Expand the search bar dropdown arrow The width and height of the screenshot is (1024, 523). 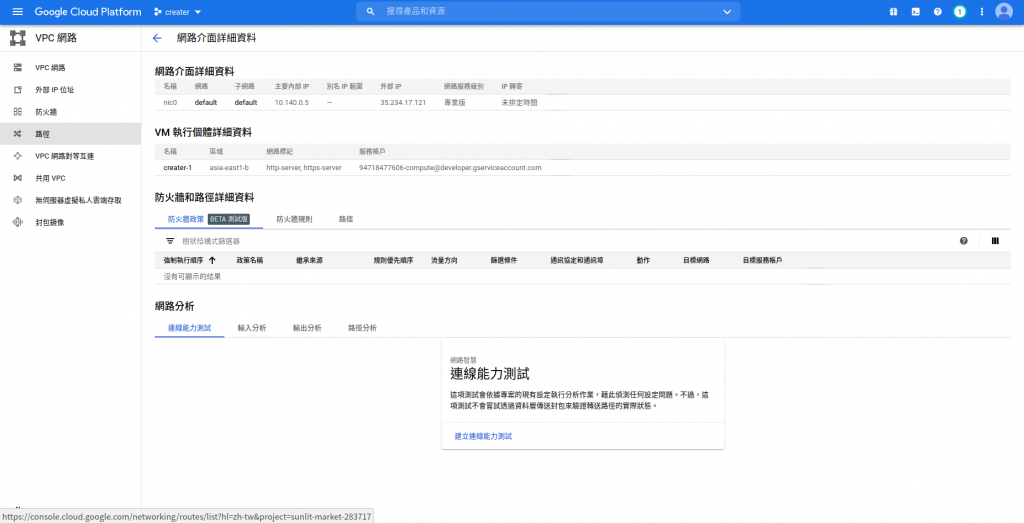[728, 12]
